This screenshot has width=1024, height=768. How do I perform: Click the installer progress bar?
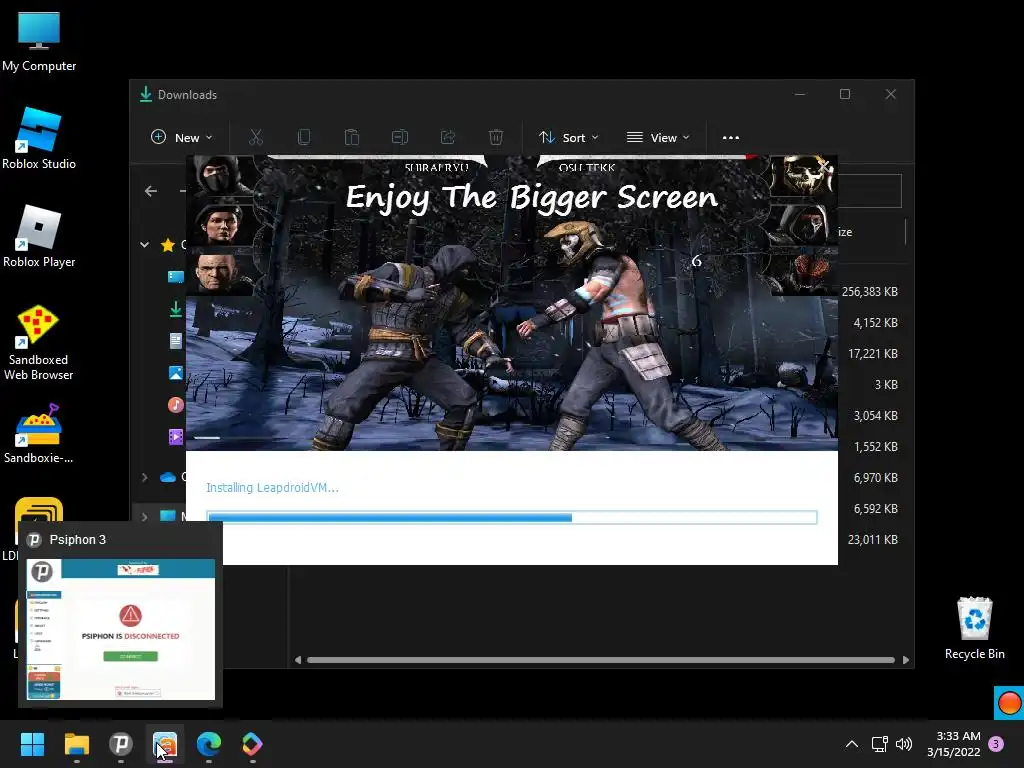[511, 517]
